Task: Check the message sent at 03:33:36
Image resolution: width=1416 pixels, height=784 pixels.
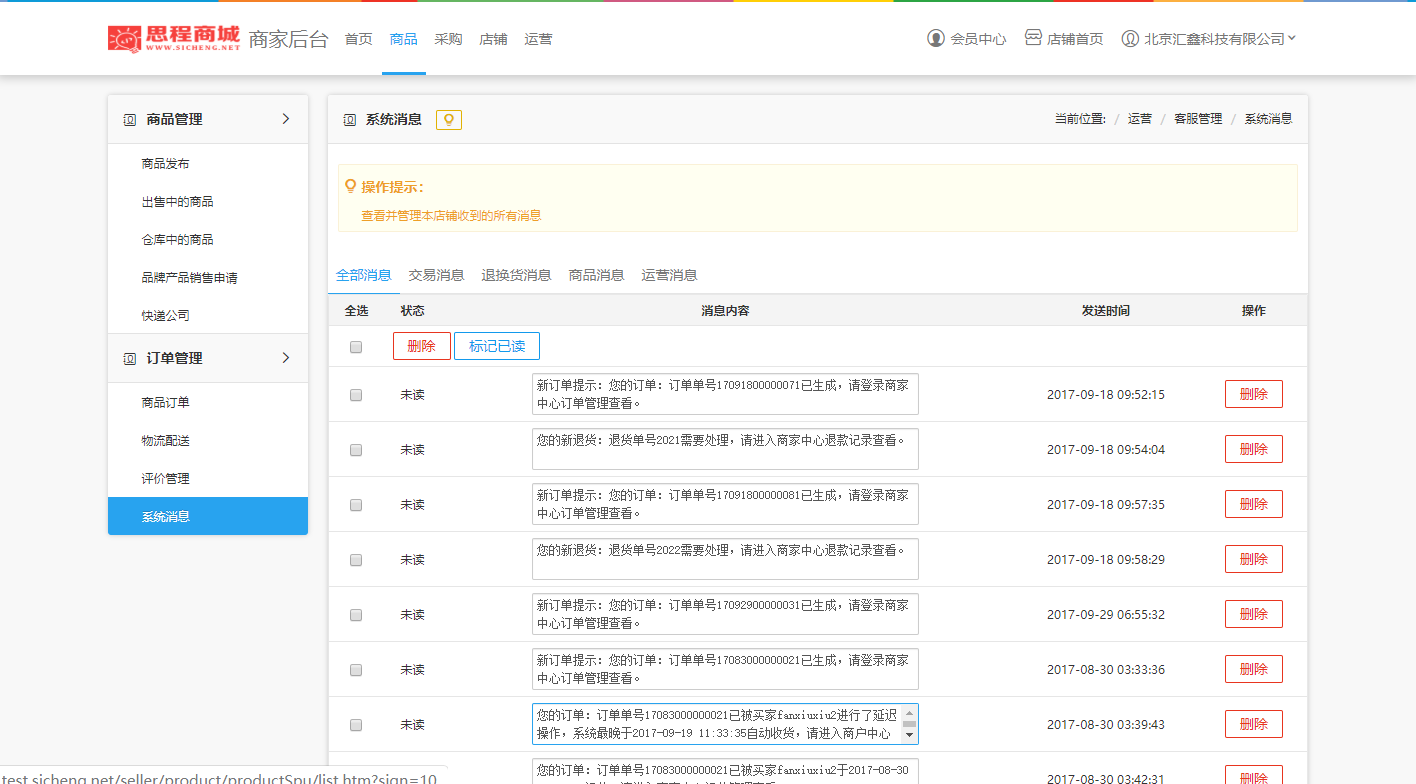Action: click(x=356, y=670)
